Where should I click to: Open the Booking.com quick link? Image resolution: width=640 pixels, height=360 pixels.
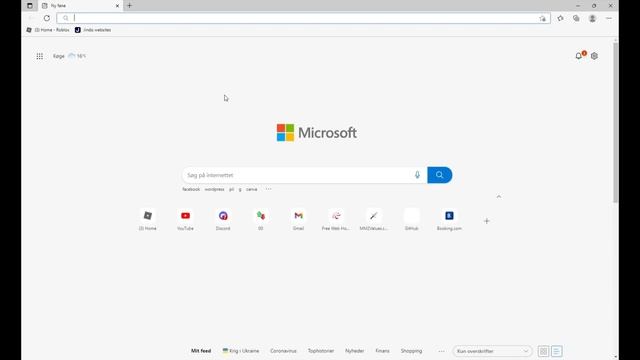coord(449,220)
